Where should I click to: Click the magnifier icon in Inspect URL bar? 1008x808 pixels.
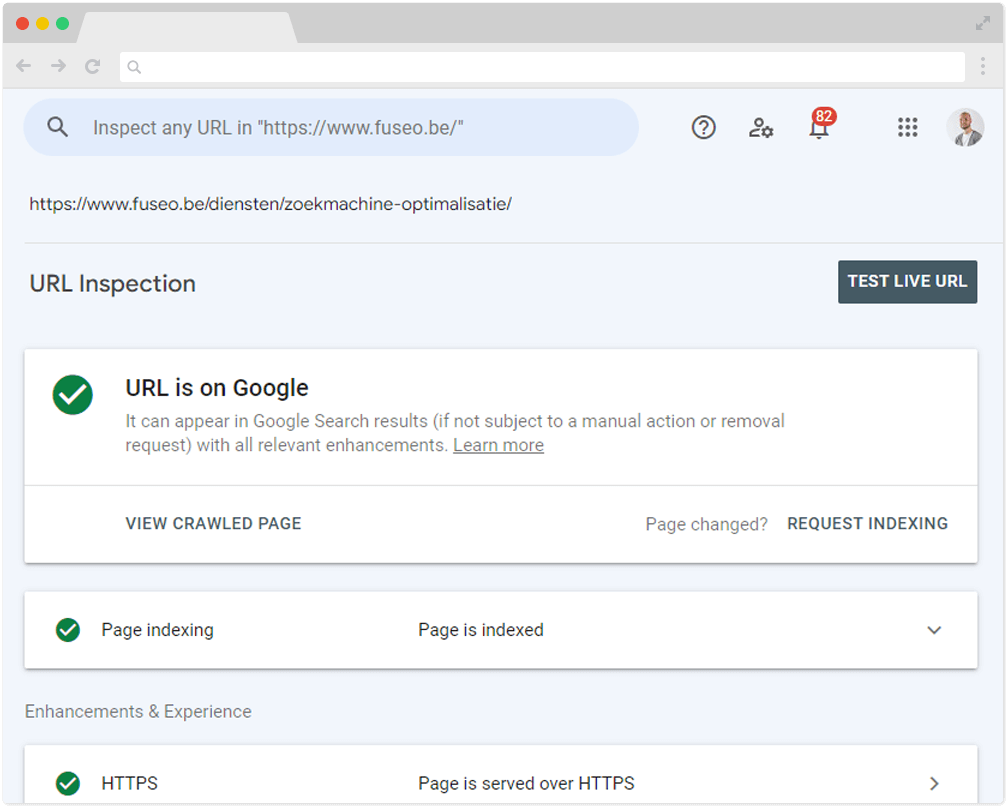click(x=57, y=127)
